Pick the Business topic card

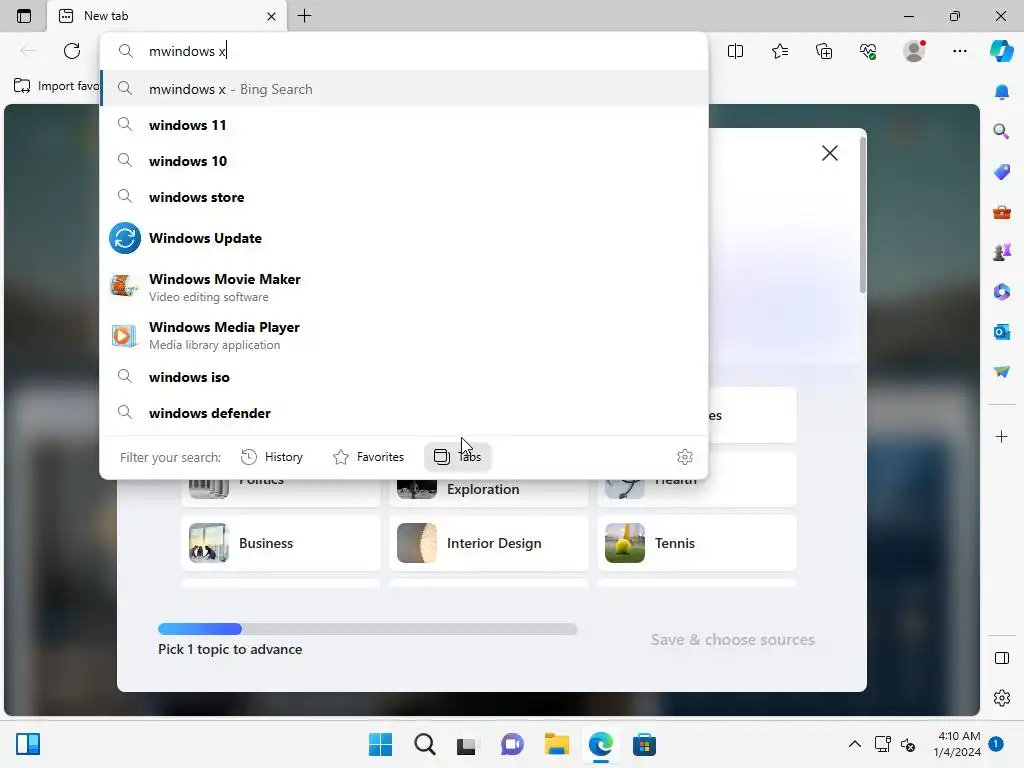coord(281,543)
